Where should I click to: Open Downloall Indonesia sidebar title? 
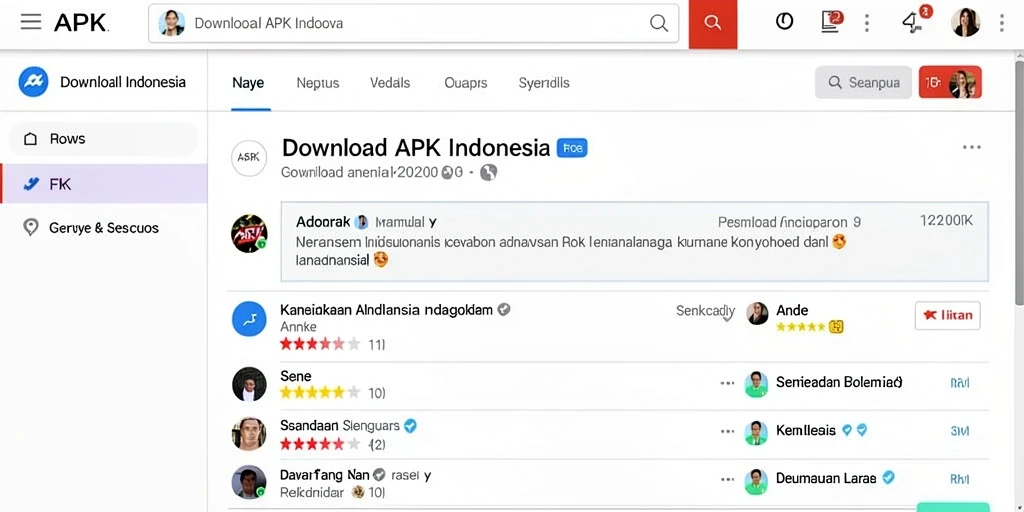point(123,82)
